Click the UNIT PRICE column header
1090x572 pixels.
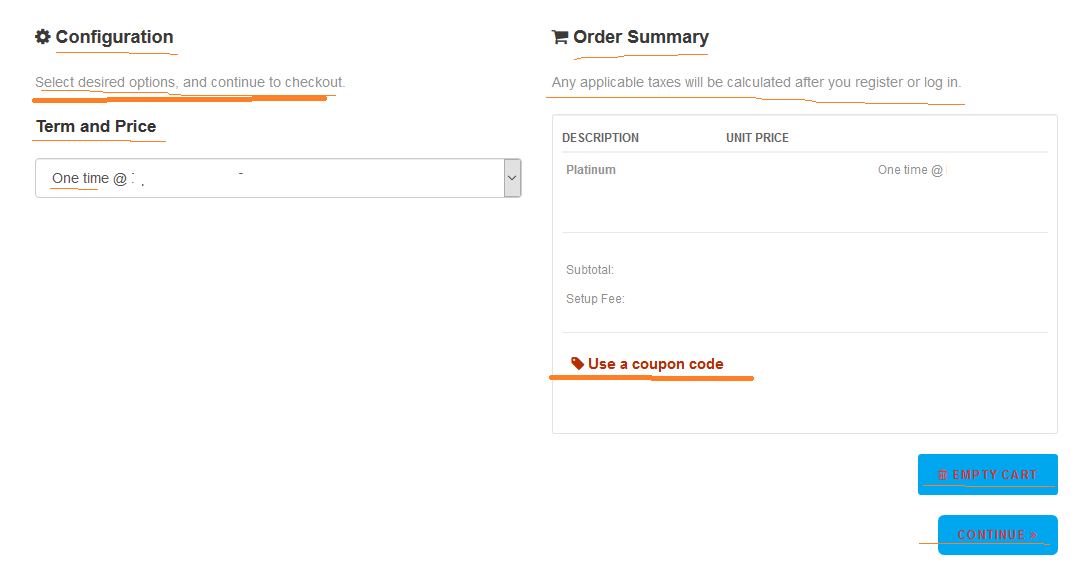[x=758, y=138]
